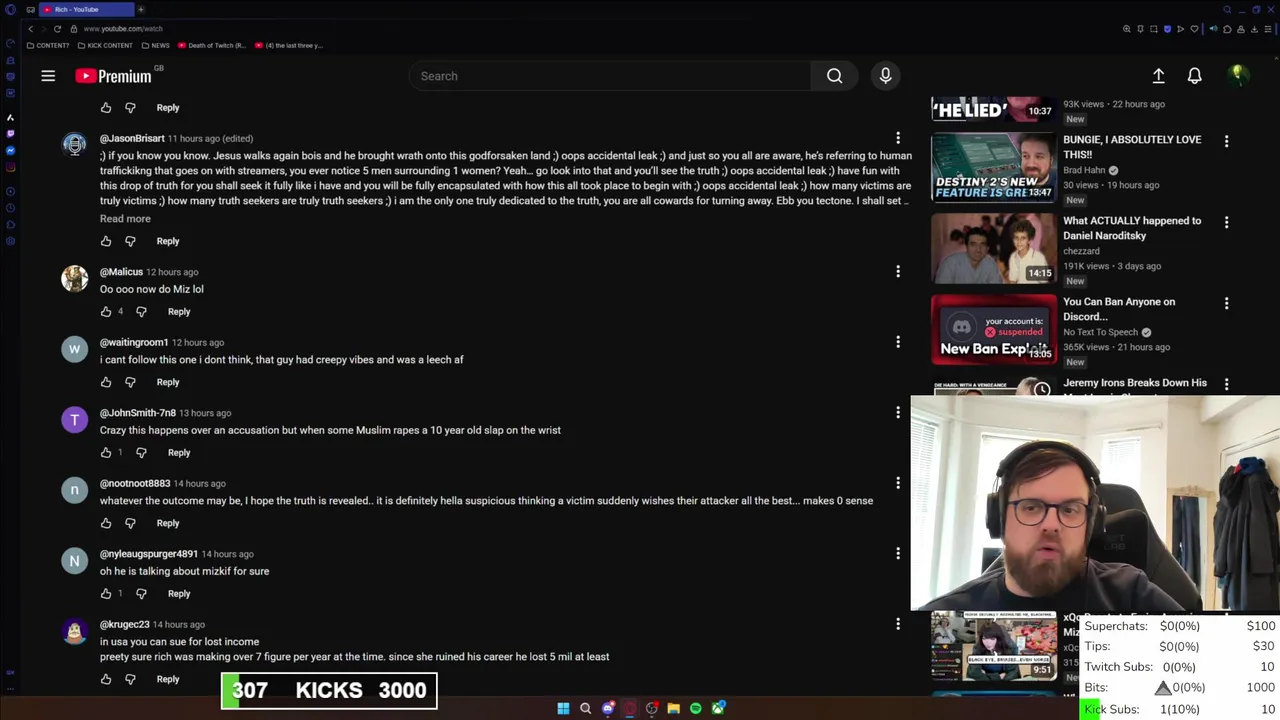Open options menu for @nyleaugspurger4891's comment
Image resolution: width=1280 pixels, height=720 pixels.
click(898, 554)
